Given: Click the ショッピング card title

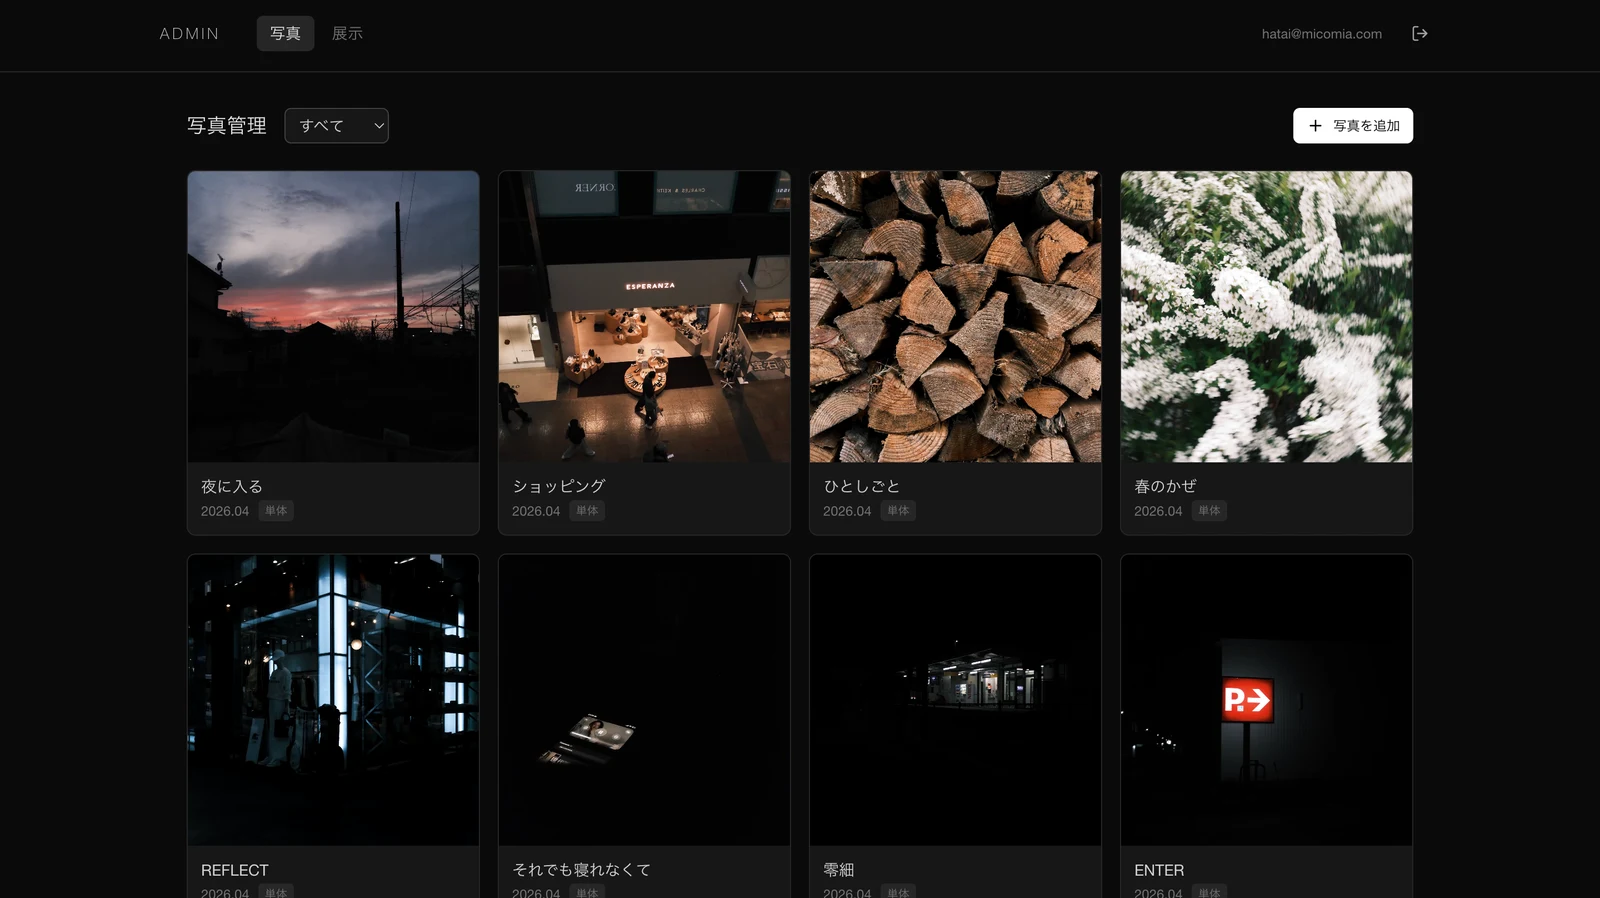Looking at the screenshot, I should [558, 486].
